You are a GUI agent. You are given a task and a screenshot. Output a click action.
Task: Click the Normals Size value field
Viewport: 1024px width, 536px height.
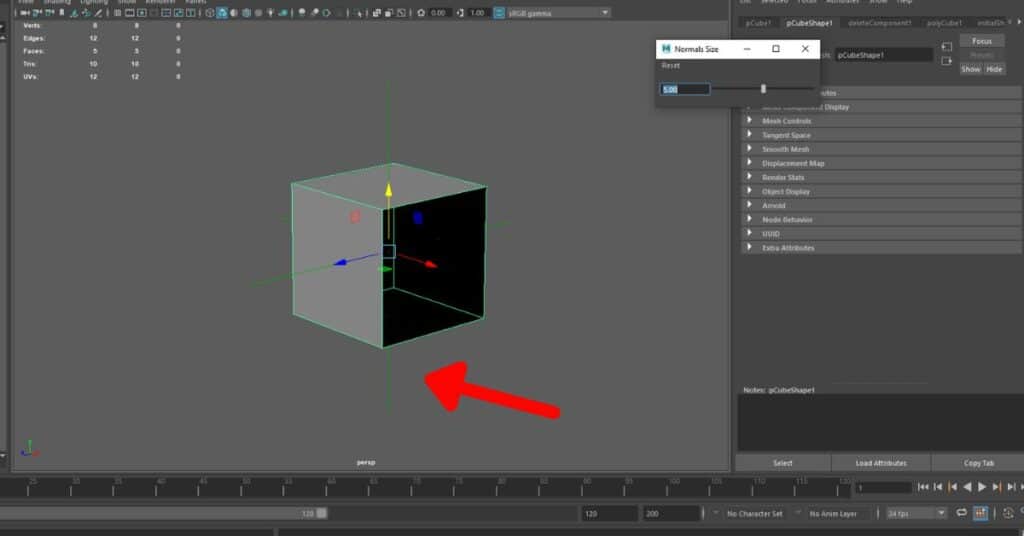(685, 89)
